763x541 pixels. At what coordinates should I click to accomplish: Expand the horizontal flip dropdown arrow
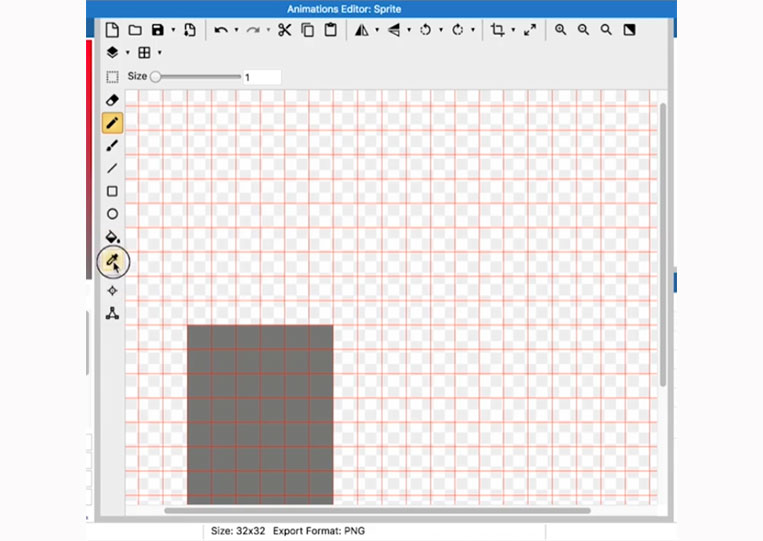(x=377, y=30)
